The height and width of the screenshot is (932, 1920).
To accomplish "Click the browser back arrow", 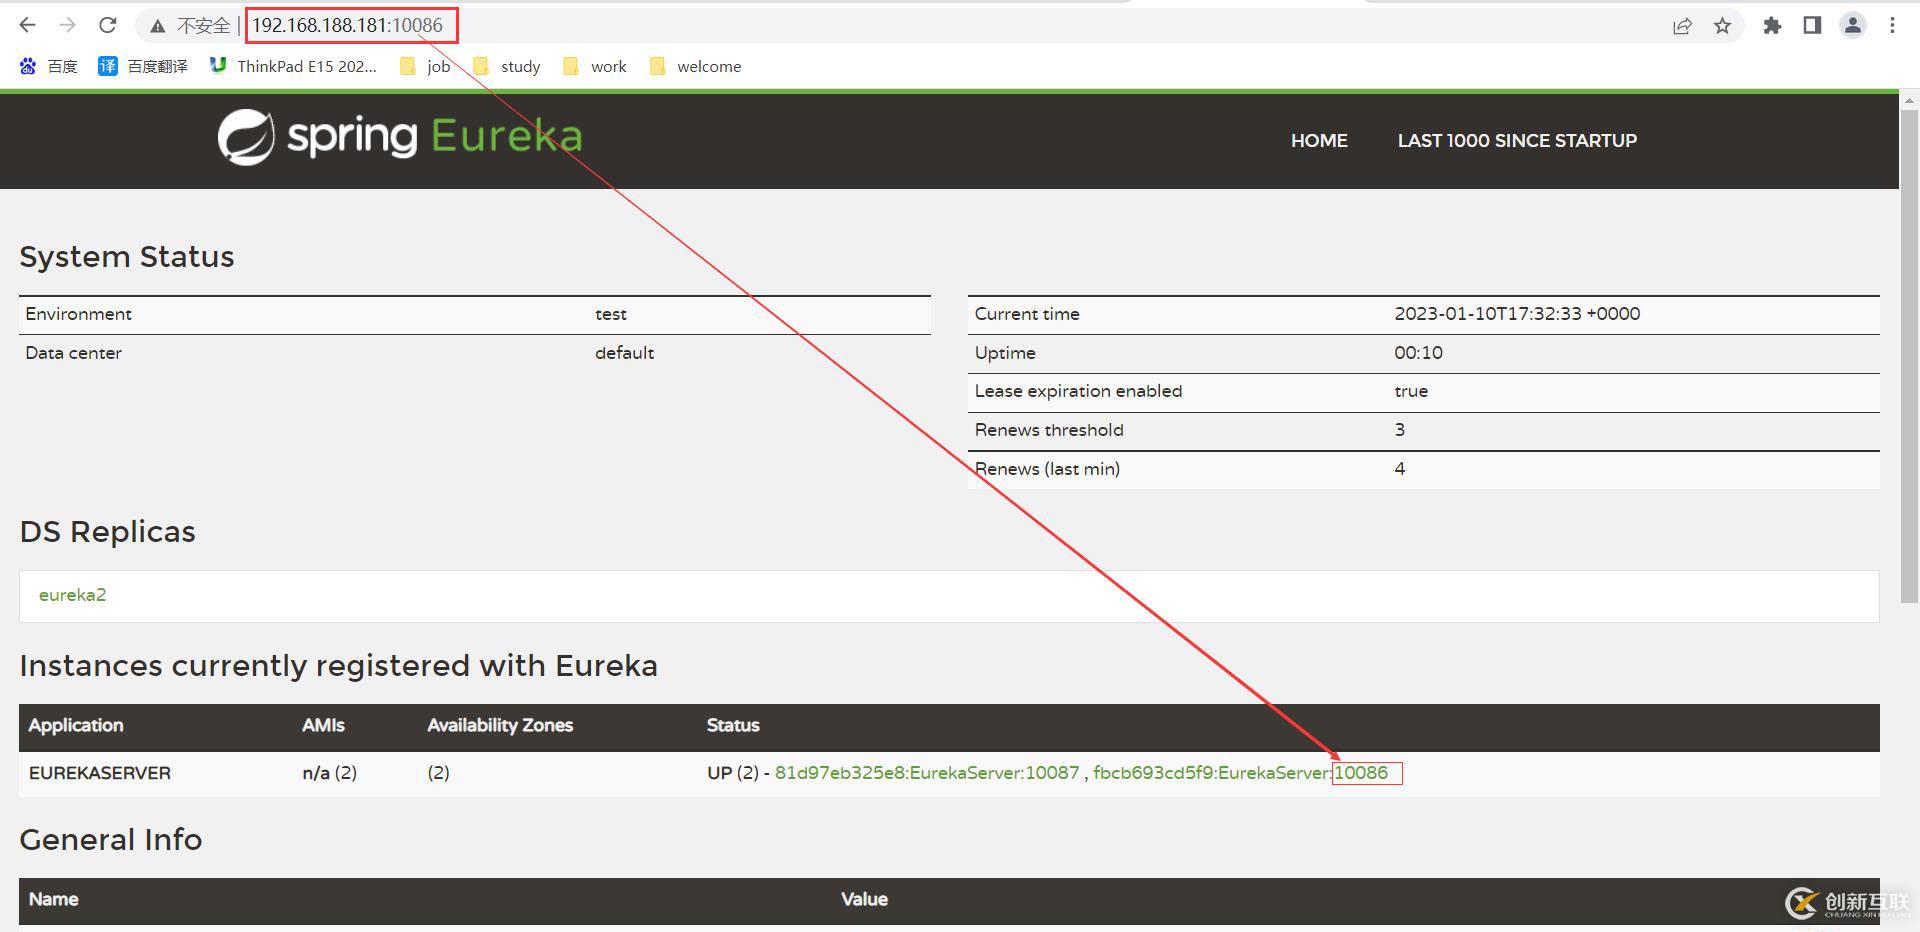I will coord(27,25).
